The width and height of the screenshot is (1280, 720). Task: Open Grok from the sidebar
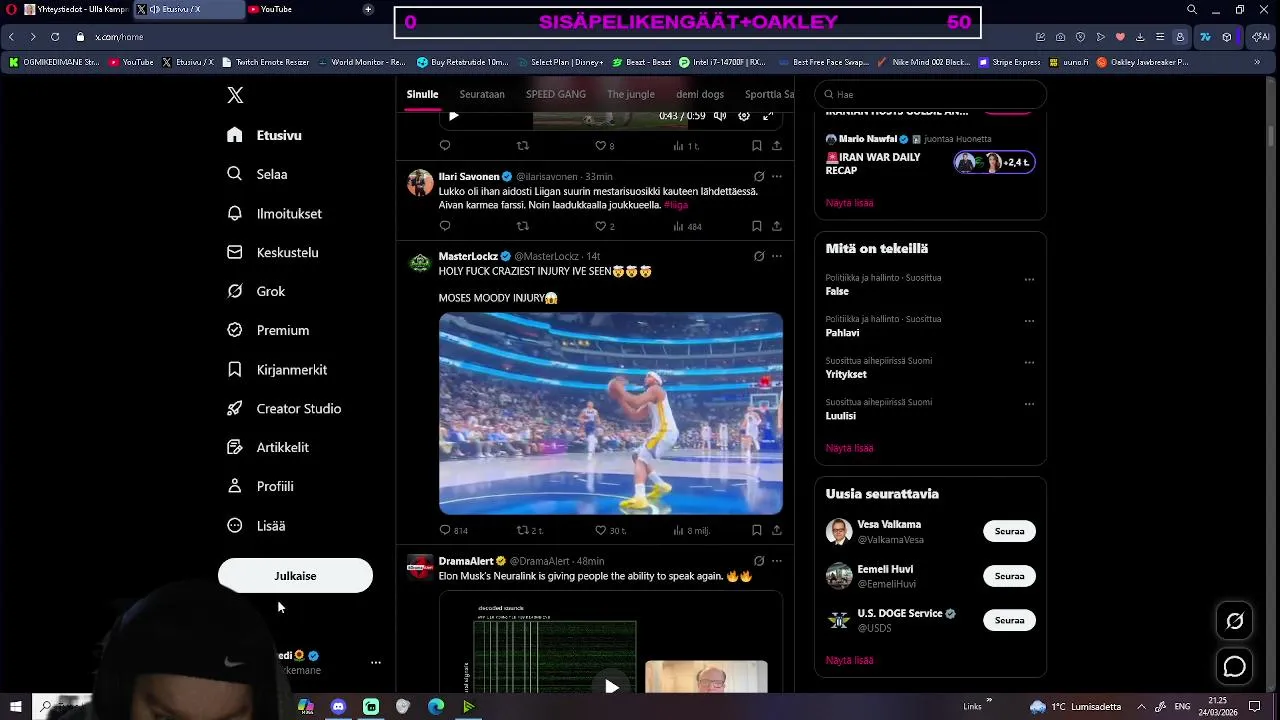(x=257, y=291)
